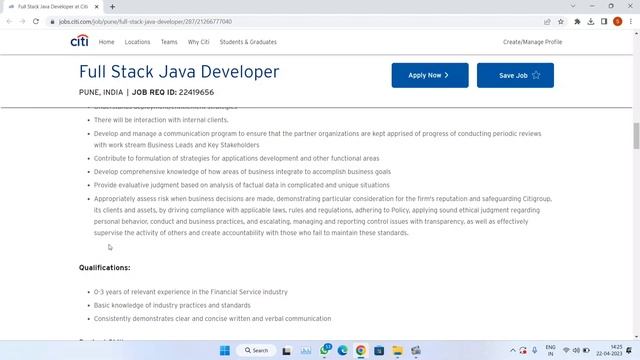Reload the page
This screenshot has height=360, width=640.
36,21
